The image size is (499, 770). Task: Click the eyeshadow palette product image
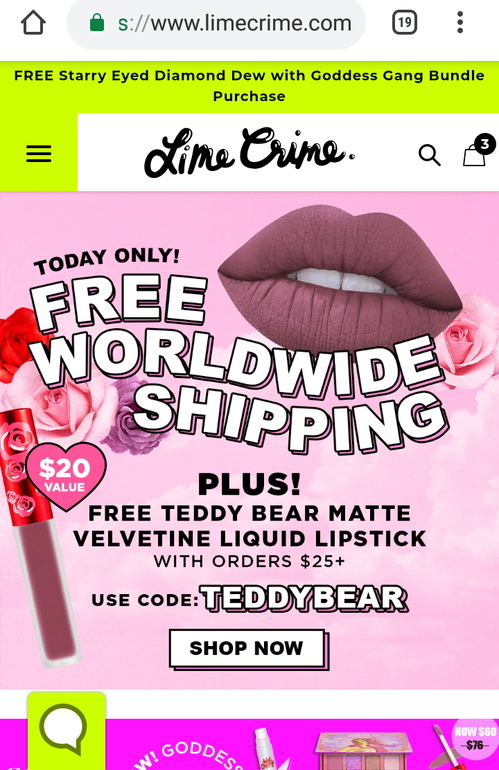pos(364,751)
